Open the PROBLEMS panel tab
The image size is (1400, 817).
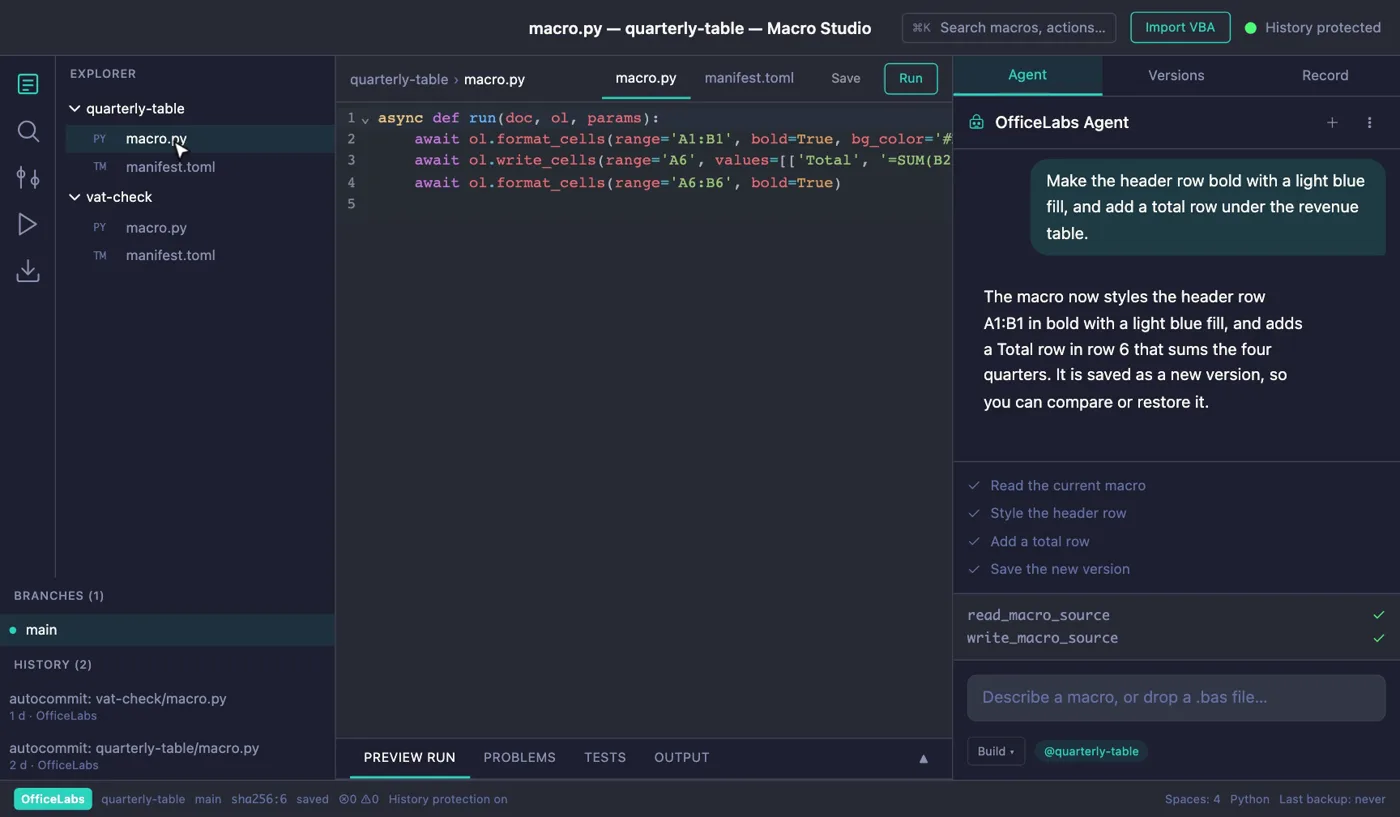coord(519,757)
